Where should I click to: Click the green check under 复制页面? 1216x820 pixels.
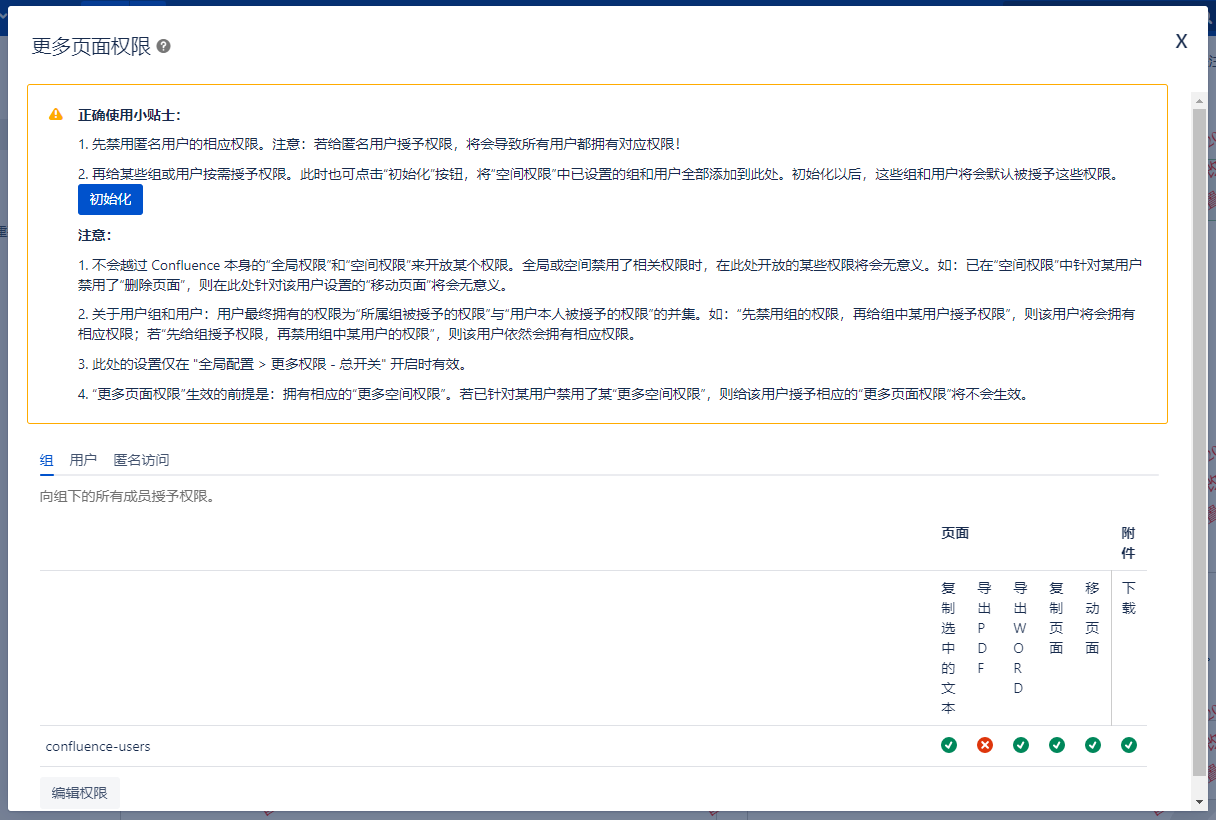1057,745
